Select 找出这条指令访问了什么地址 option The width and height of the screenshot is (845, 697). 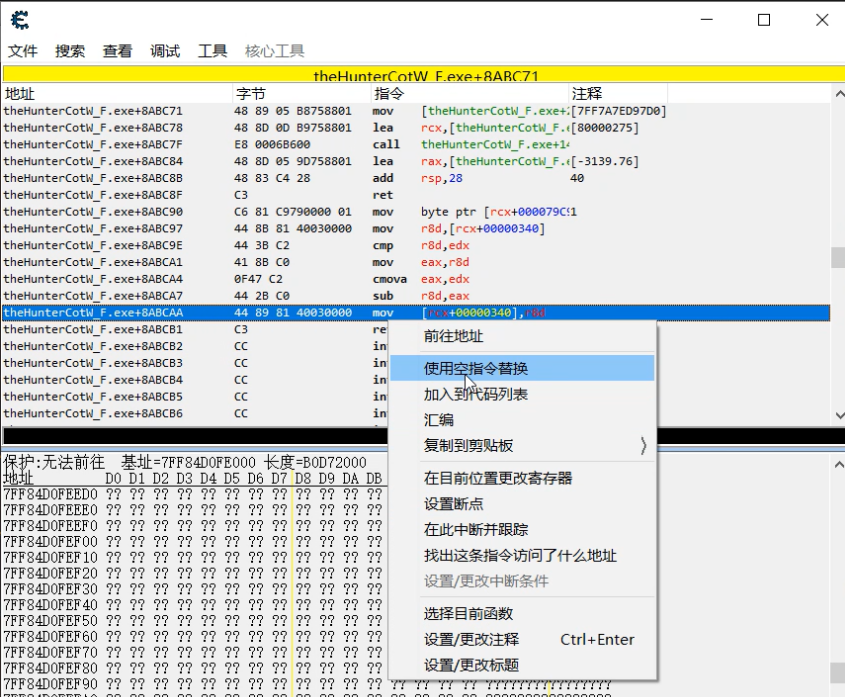(520, 556)
